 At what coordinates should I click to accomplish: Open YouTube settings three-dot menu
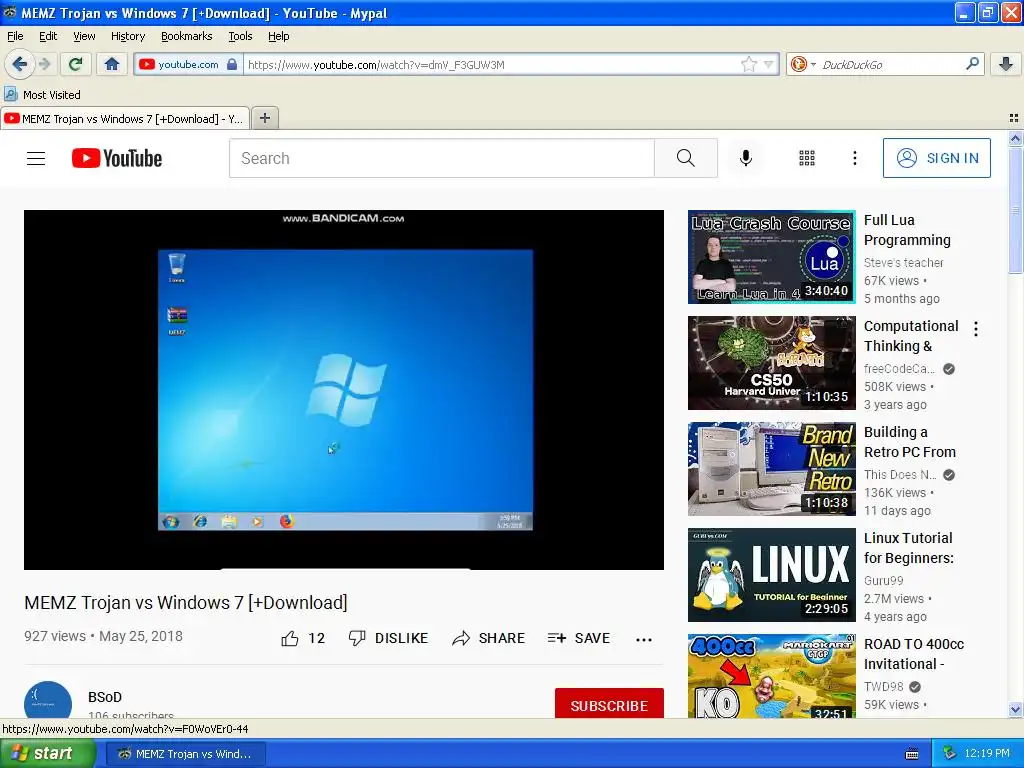coord(854,158)
